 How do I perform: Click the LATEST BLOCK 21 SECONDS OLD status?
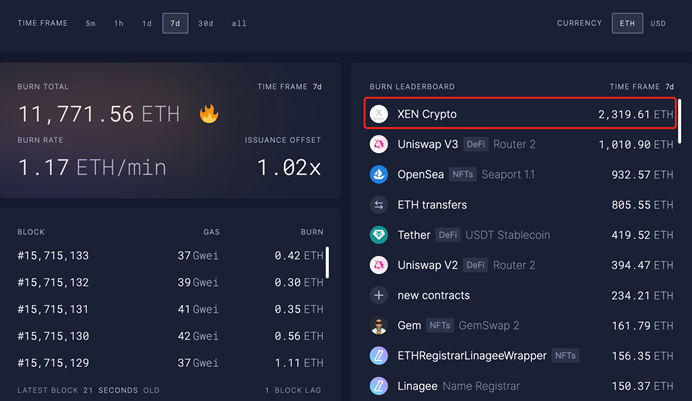(89, 390)
